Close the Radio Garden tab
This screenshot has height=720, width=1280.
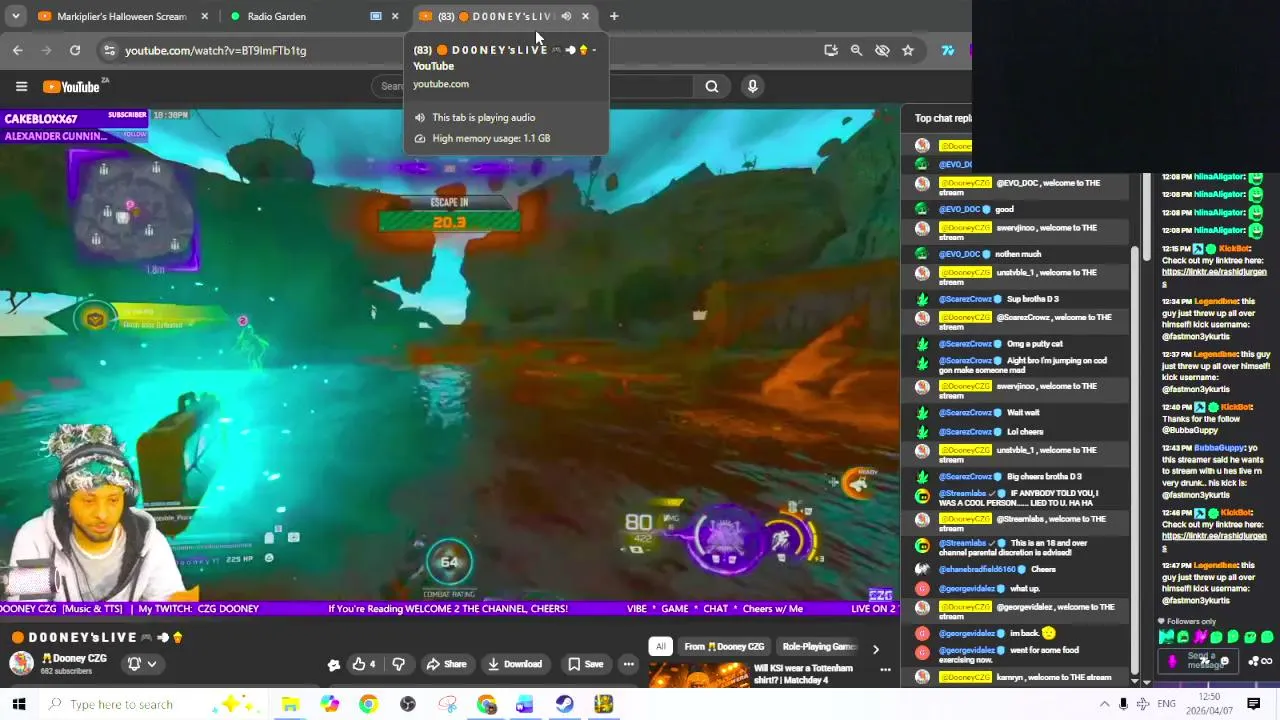click(394, 16)
